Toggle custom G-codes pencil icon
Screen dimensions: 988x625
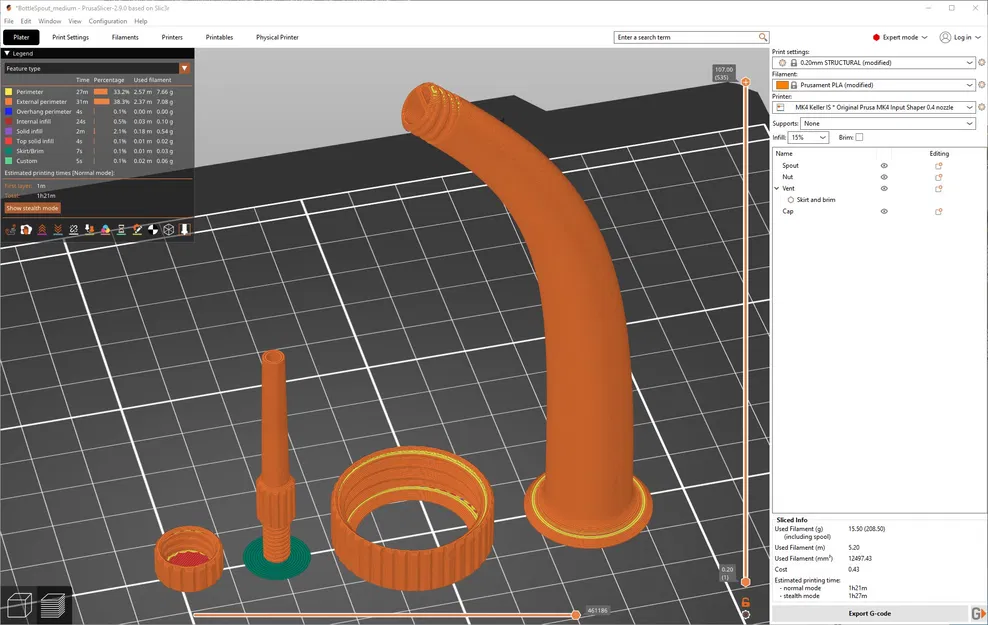point(137,230)
